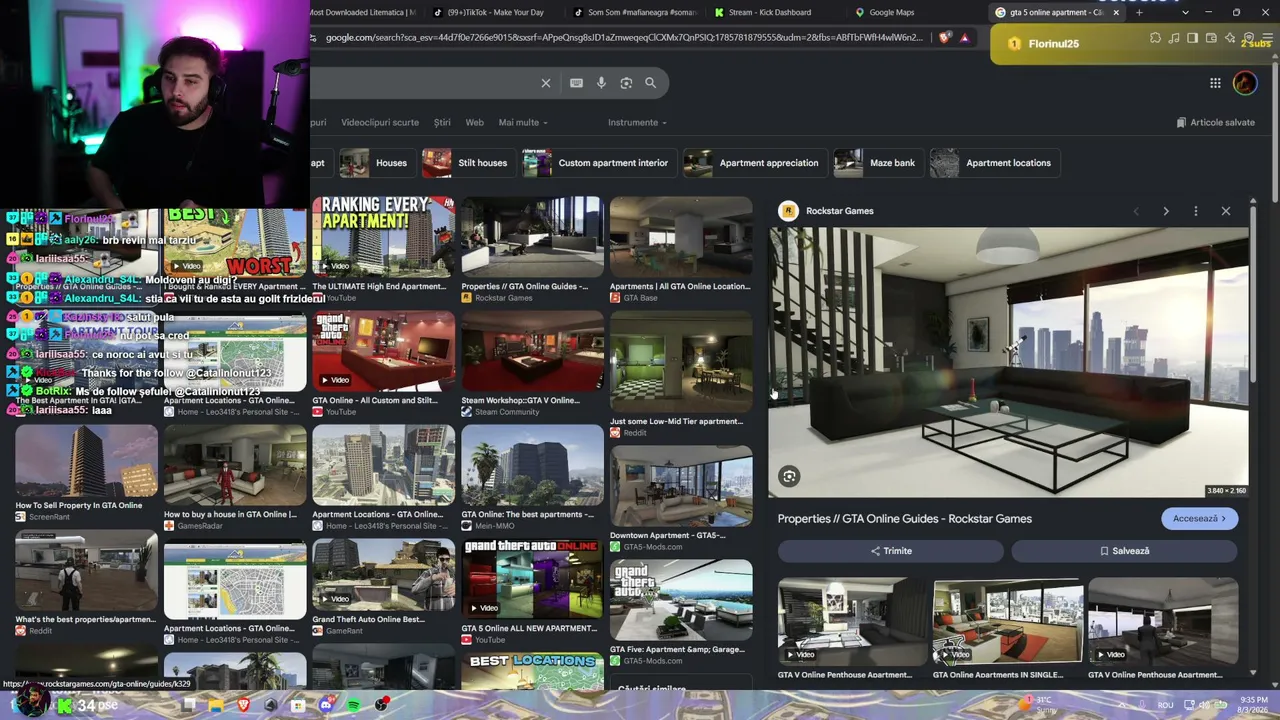Open Brave Shields icon in address bar
Image resolution: width=1280 pixels, height=720 pixels.
point(946,38)
